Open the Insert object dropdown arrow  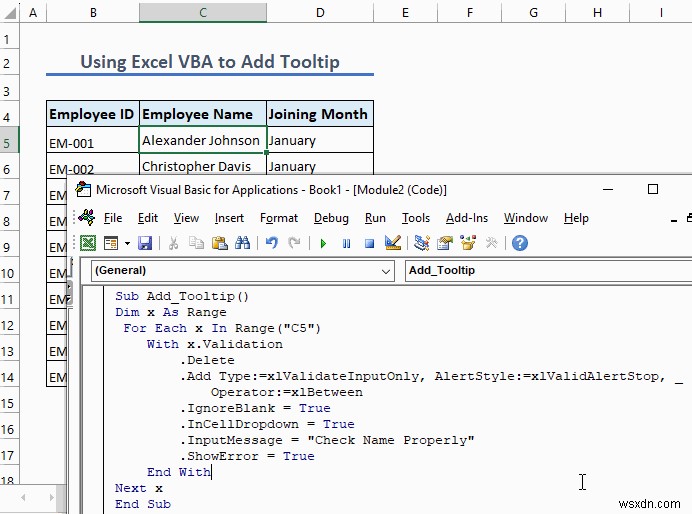click(127, 243)
